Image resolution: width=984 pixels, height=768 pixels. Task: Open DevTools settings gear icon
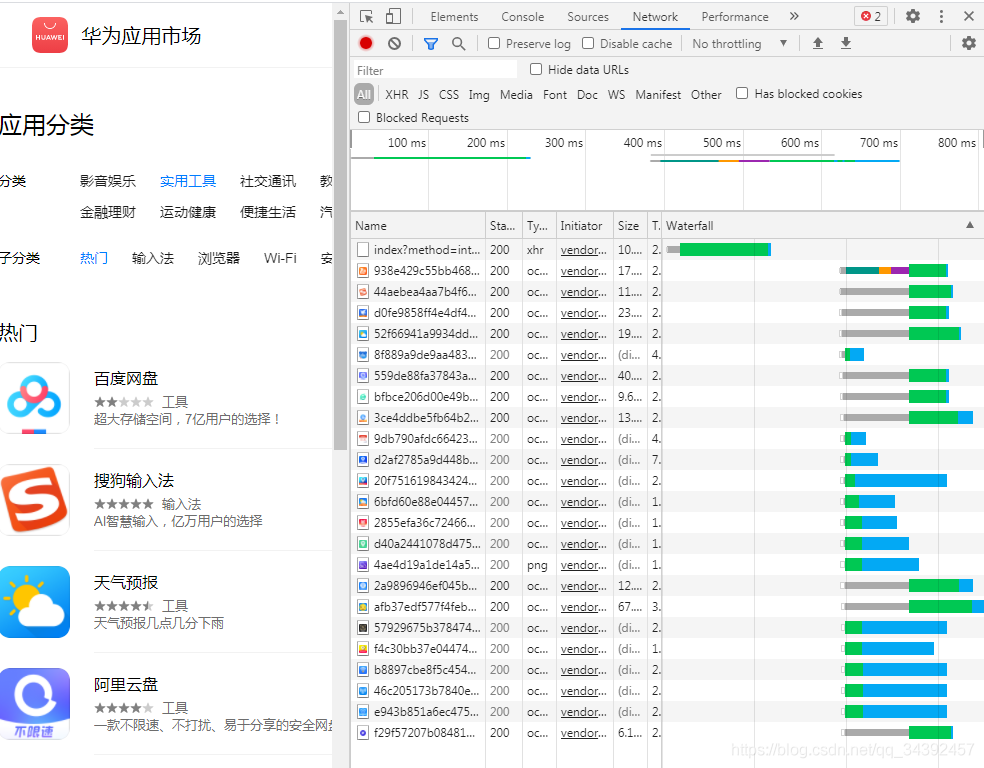coord(912,16)
